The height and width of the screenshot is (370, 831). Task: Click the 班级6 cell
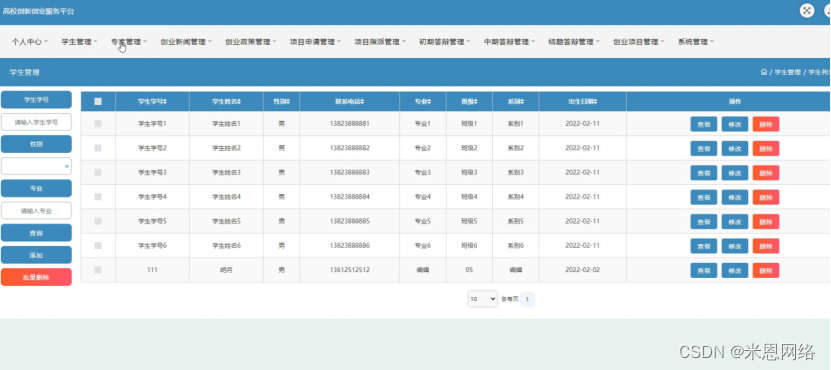coord(469,245)
